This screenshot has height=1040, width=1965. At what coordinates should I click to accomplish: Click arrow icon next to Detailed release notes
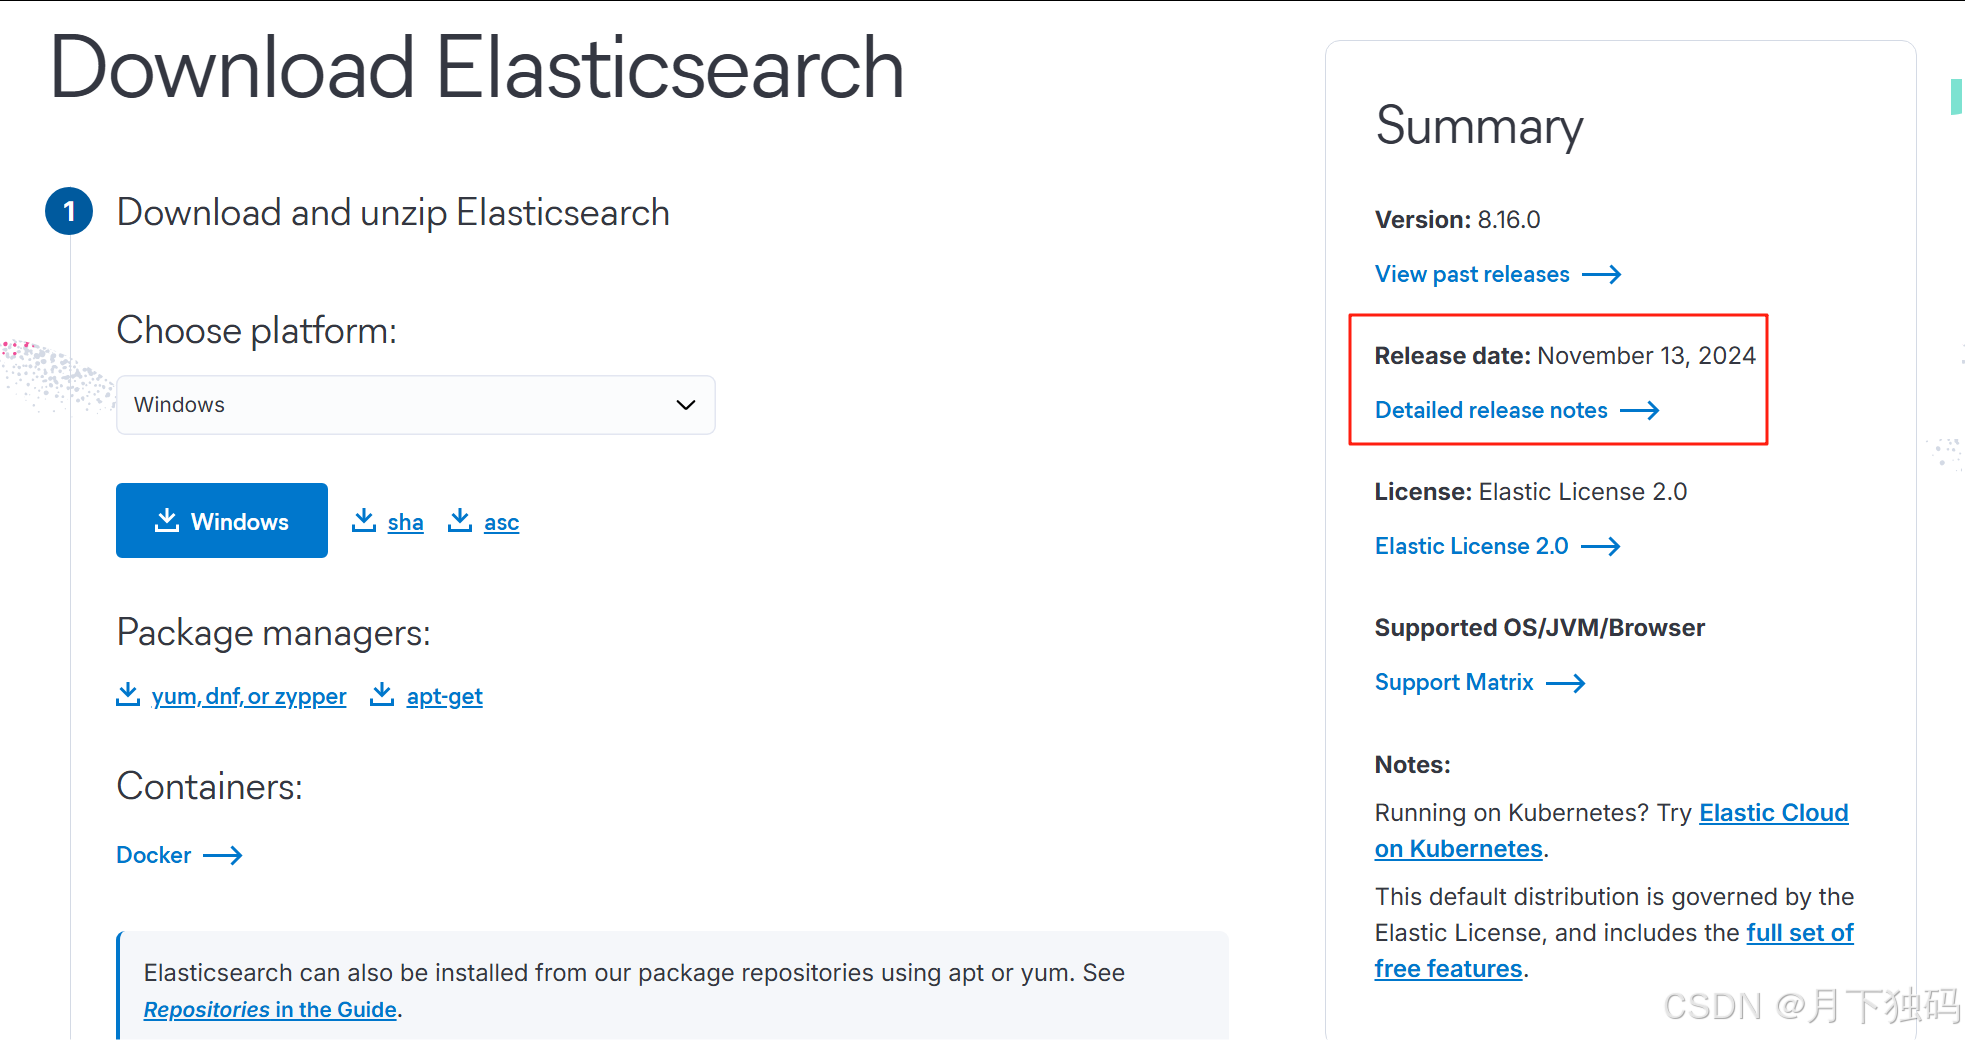1639,411
